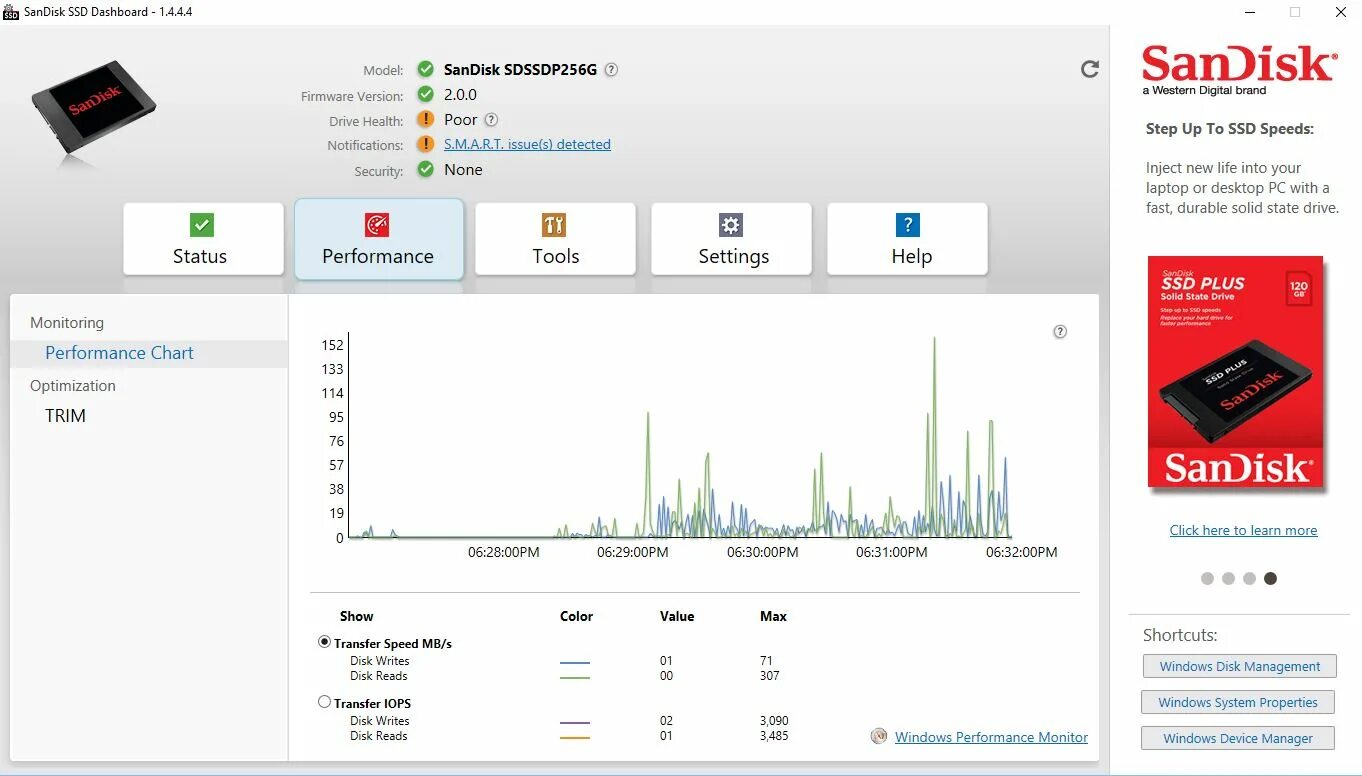Image resolution: width=1362 pixels, height=776 pixels.
Task: Click Windows Disk Management shortcut button
Action: (x=1239, y=666)
